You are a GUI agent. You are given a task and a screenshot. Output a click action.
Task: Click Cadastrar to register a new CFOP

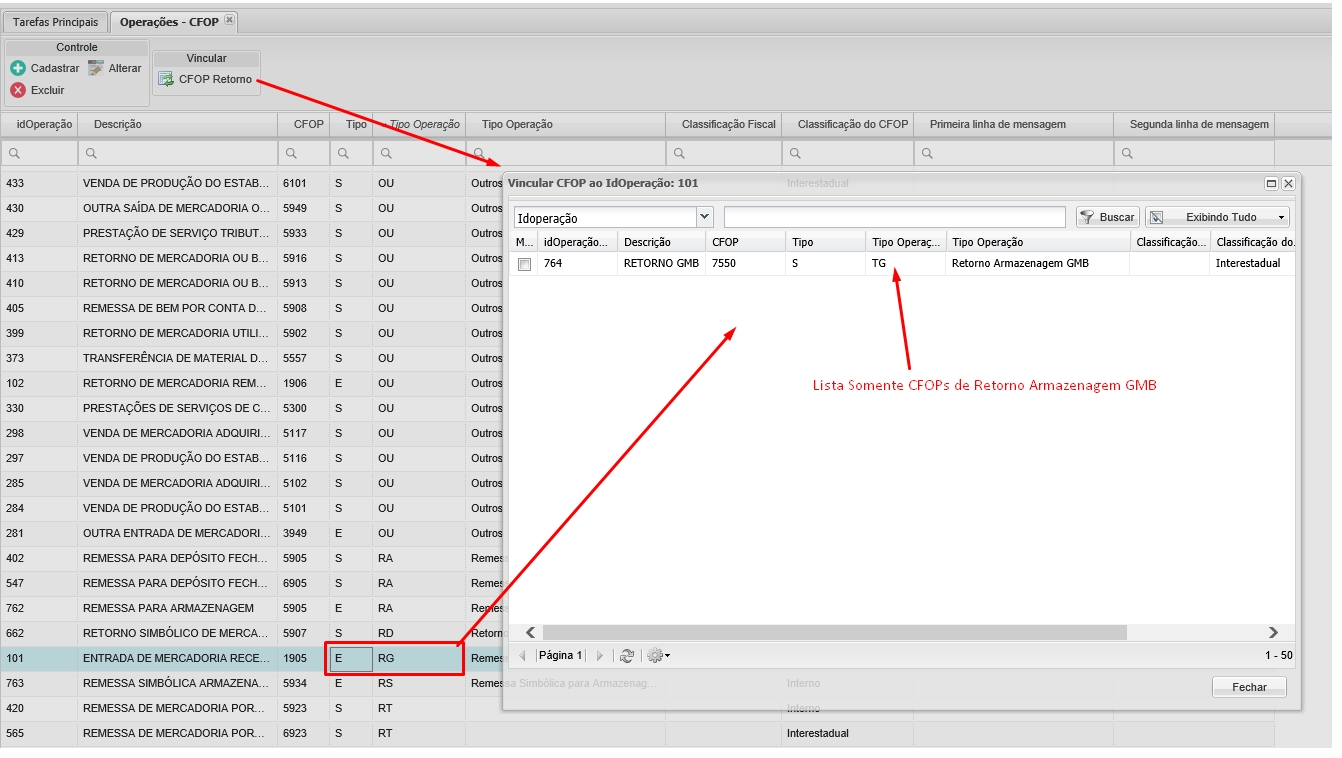45,68
